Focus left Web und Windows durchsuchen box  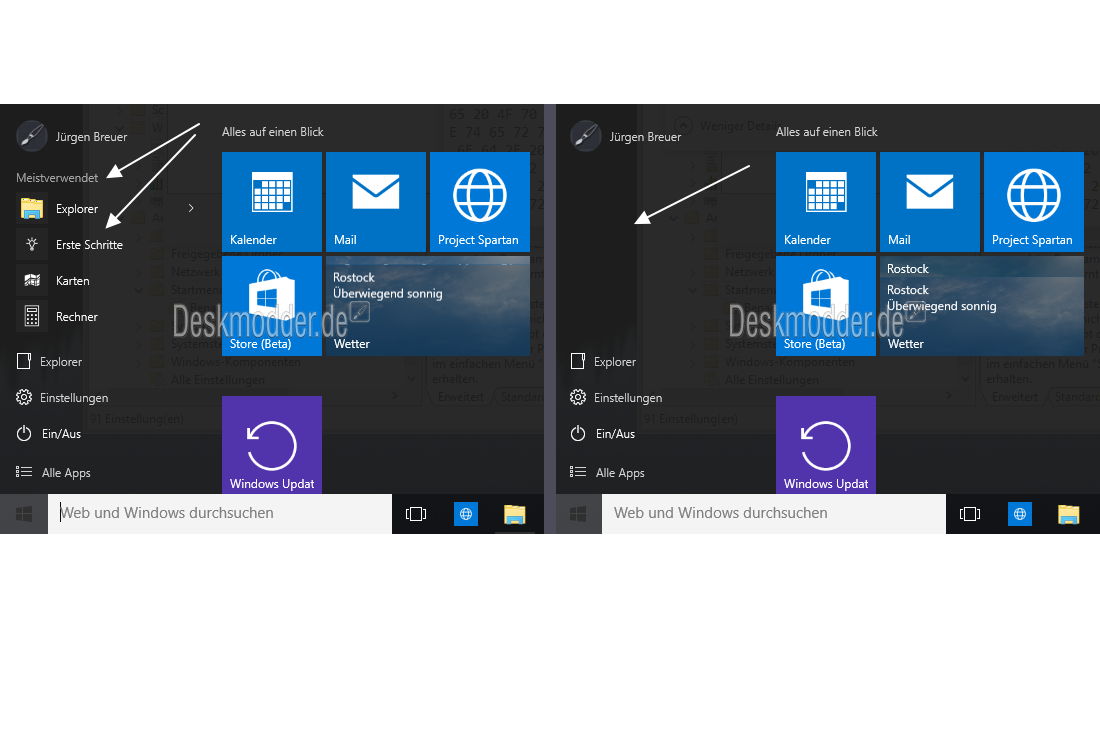[x=220, y=514]
